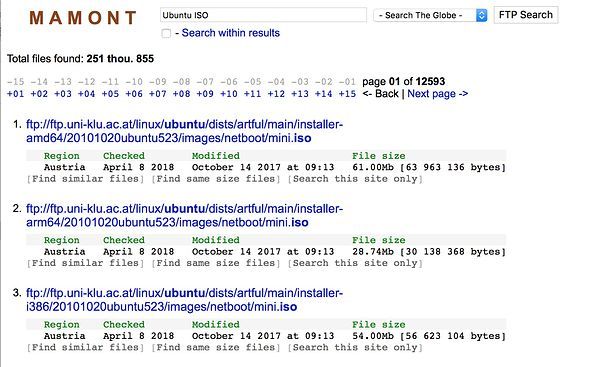Viewport: 610px width, 367px height.
Task: Jump forward with +14 page link
Action: 324,94
